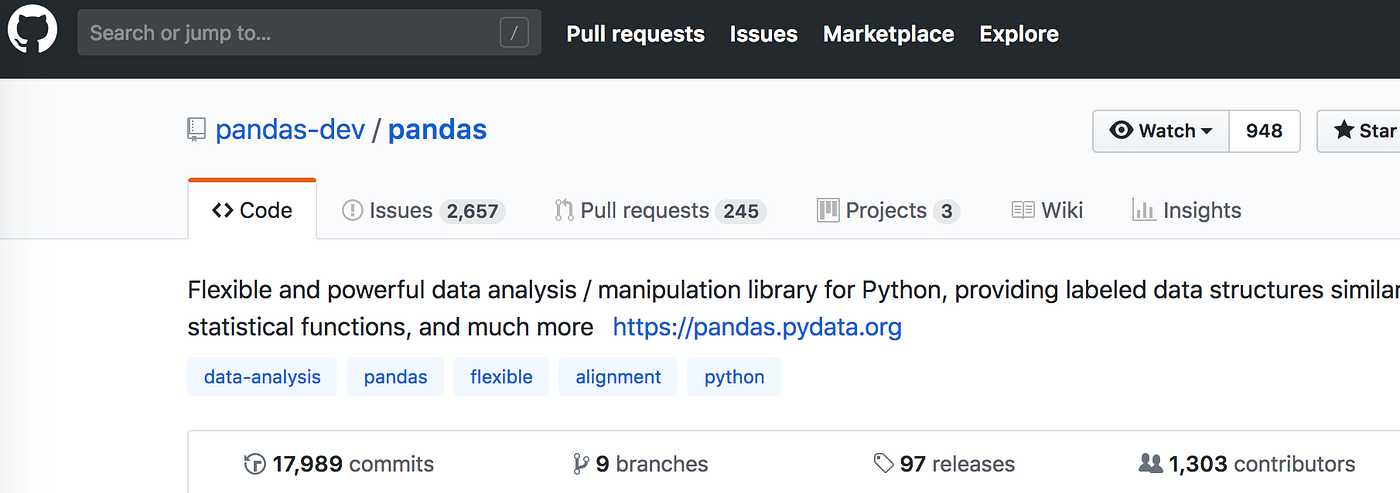This screenshot has width=1400, height=493.
Task: View the 97 releases page
Action: point(944,464)
